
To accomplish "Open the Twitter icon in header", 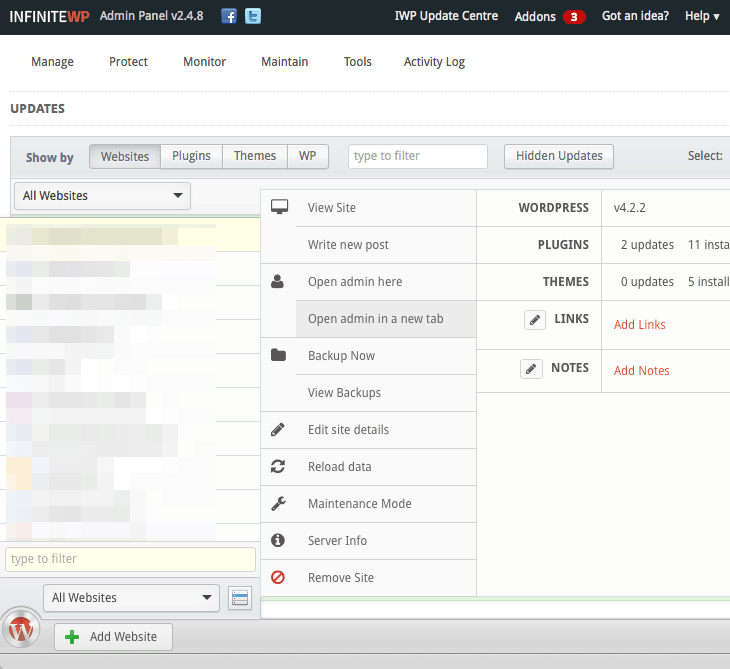I will tap(253, 16).
